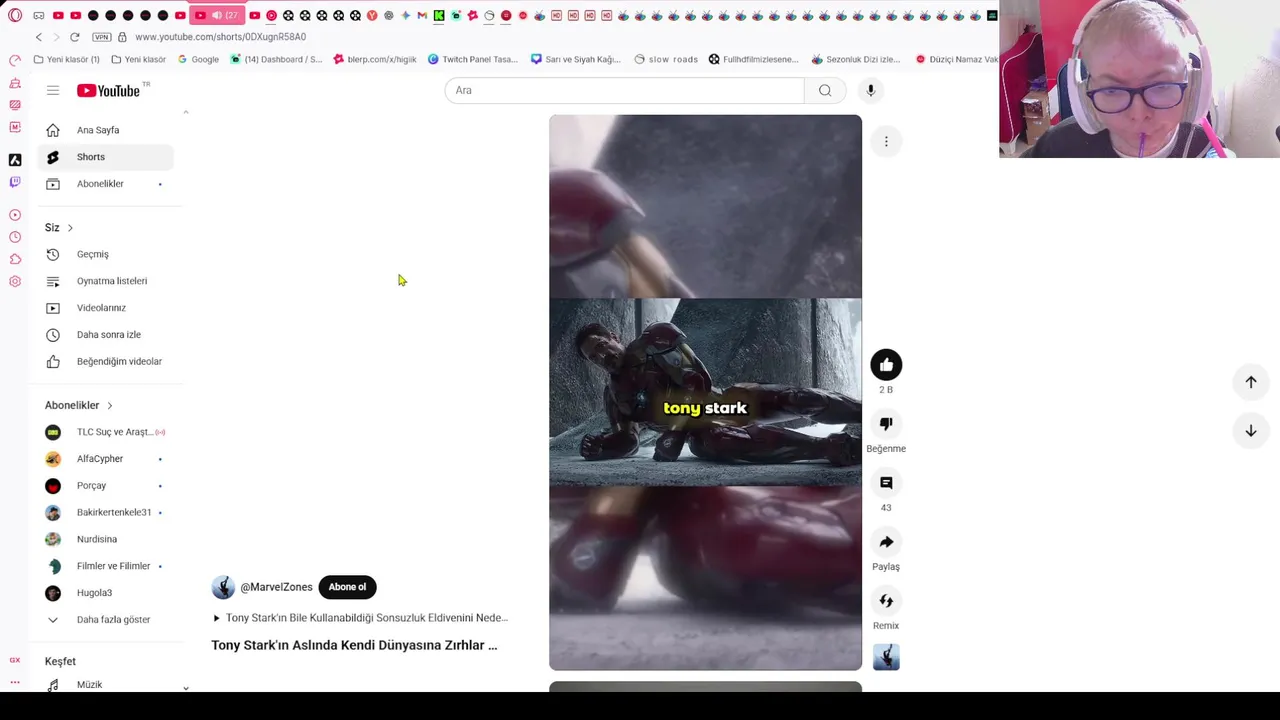Image resolution: width=1280 pixels, height=720 pixels.
Task: Open Daha sonra izle list
Action: [105, 335]
